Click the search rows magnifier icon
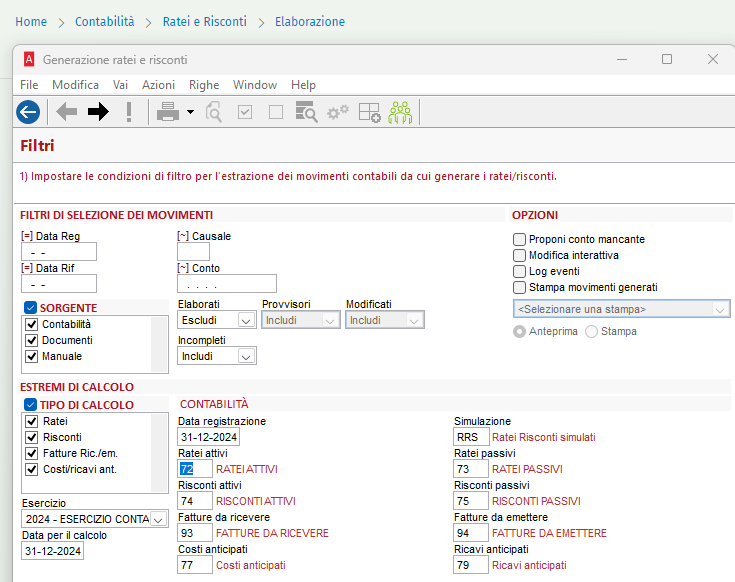Viewport: 735px width, 582px height. point(307,112)
